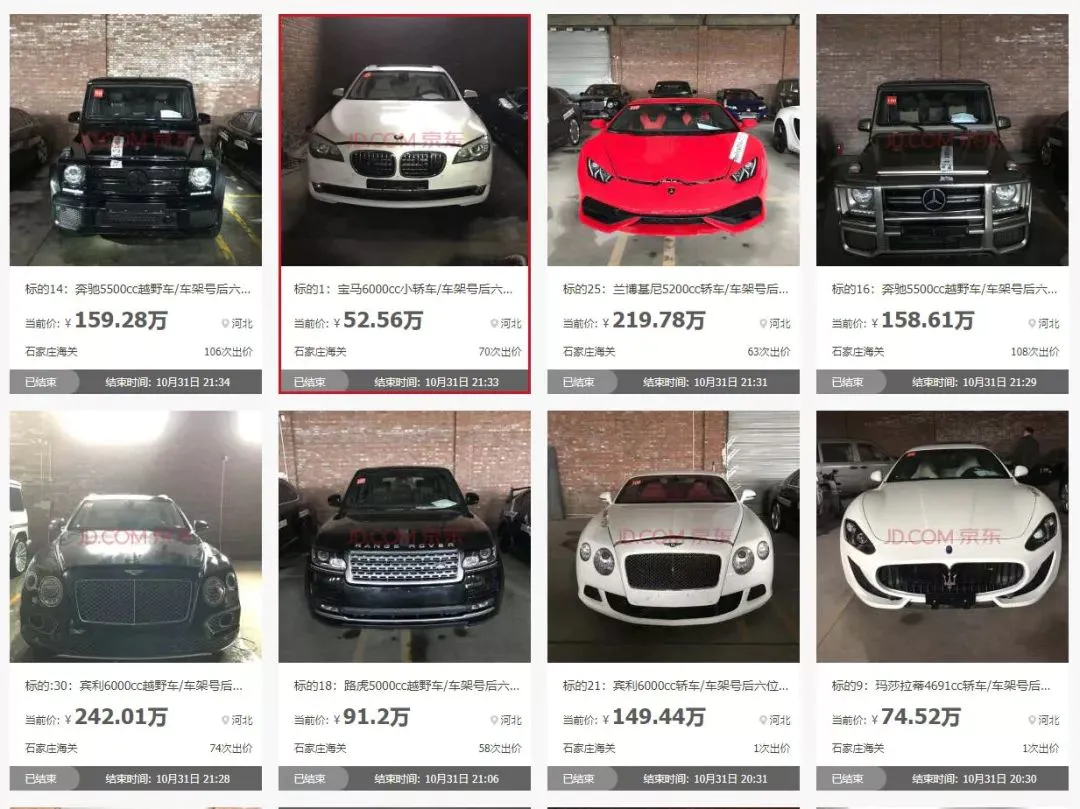The width and height of the screenshot is (1080, 809).
Task: Click the white Maserati 4691cc car image
Action: point(942,536)
